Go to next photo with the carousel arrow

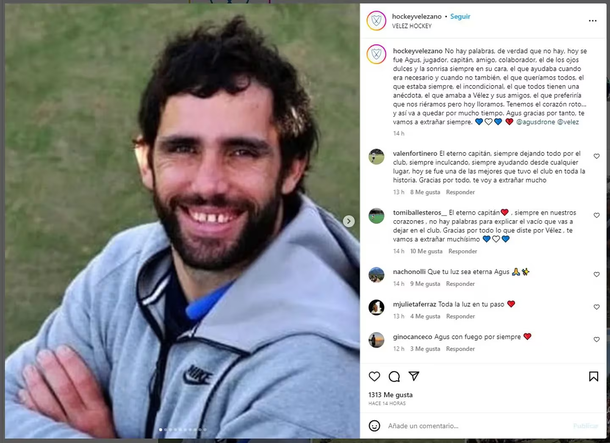349,221
